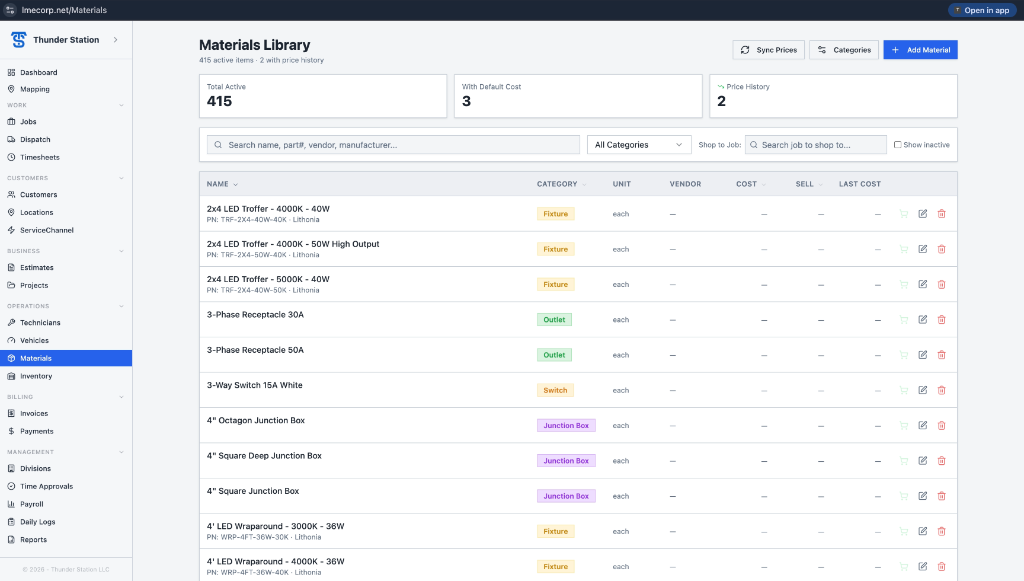Click the Search job to shop to field
The image size is (1024, 581).
click(x=816, y=145)
